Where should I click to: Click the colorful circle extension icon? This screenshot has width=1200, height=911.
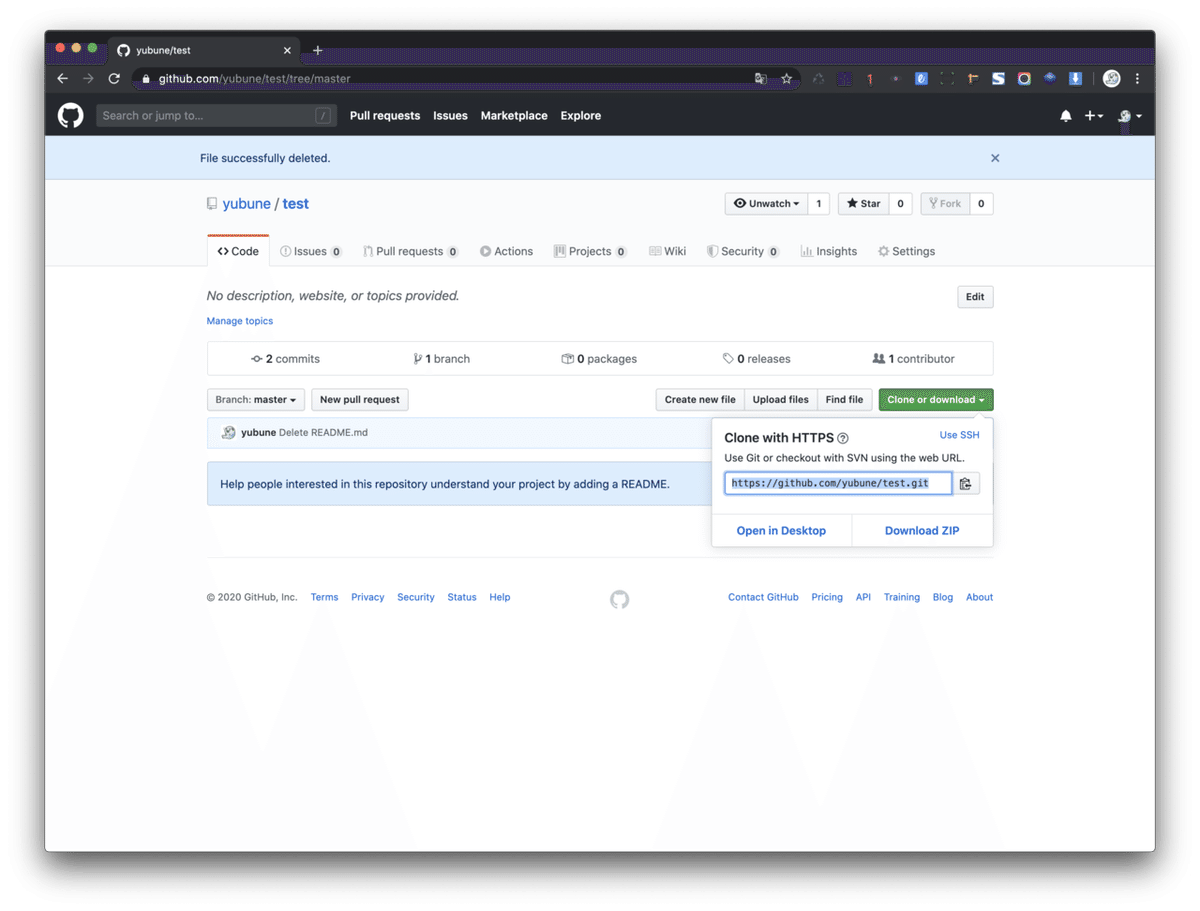click(1024, 78)
